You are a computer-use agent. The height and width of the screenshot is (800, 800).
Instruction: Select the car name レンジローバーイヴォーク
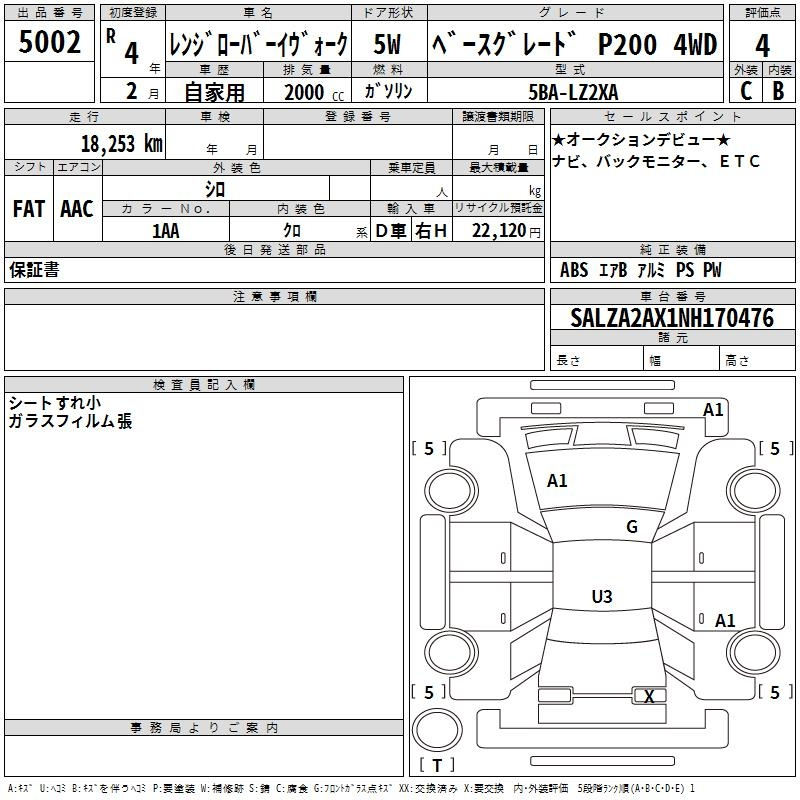coord(258,44)
